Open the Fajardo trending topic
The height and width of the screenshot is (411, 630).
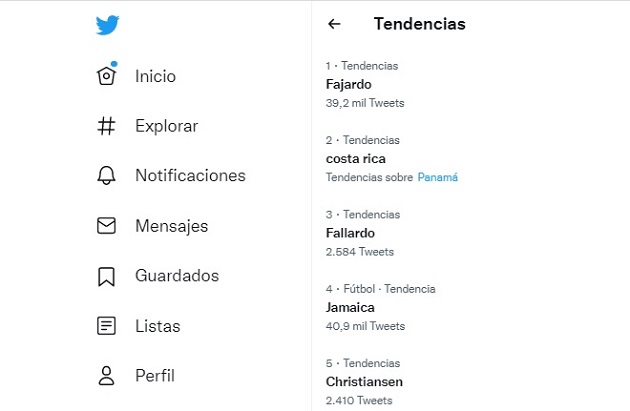(349, 84)
